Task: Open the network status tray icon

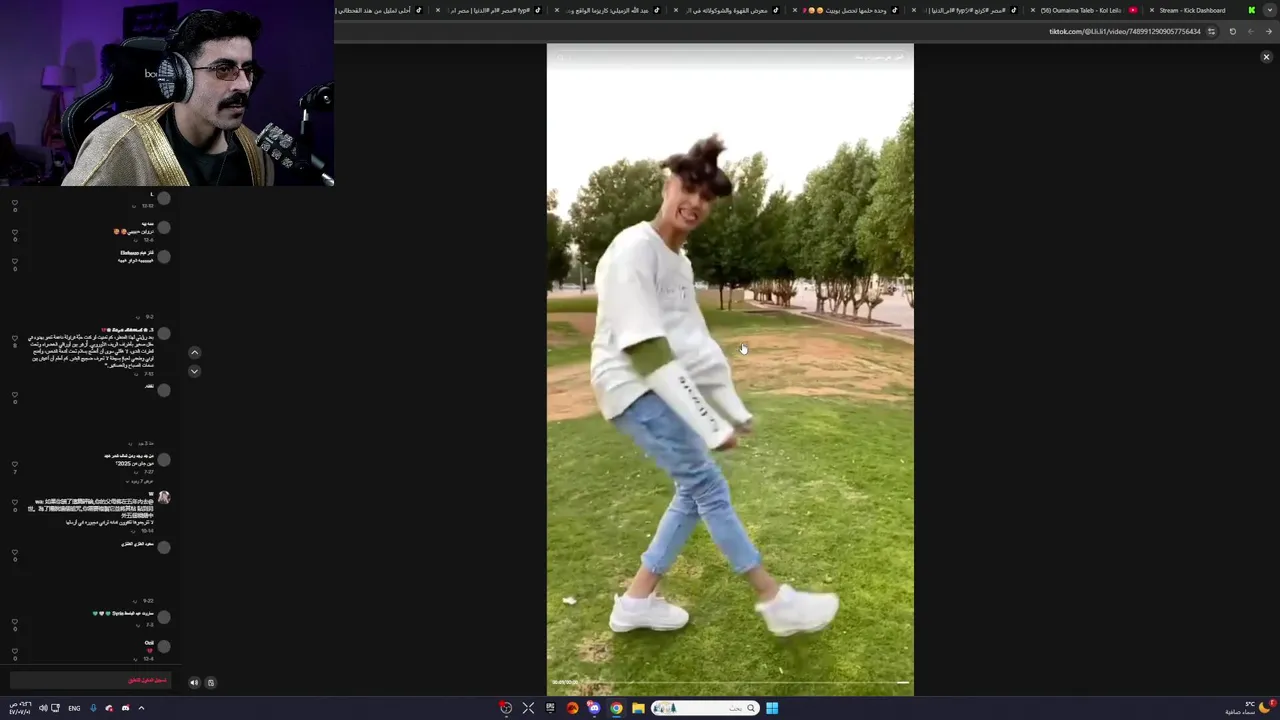Action: 55,708
